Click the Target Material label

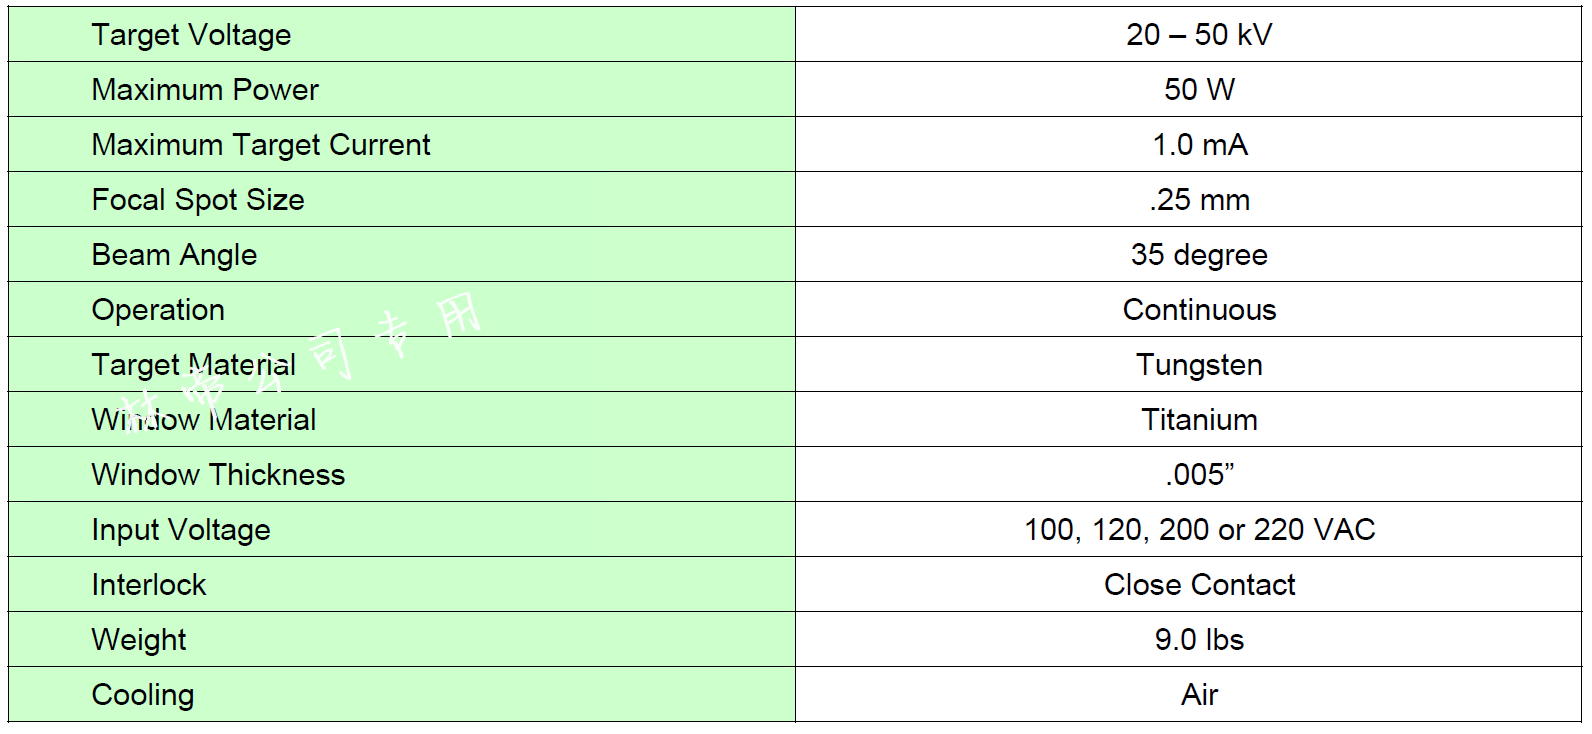193,365
